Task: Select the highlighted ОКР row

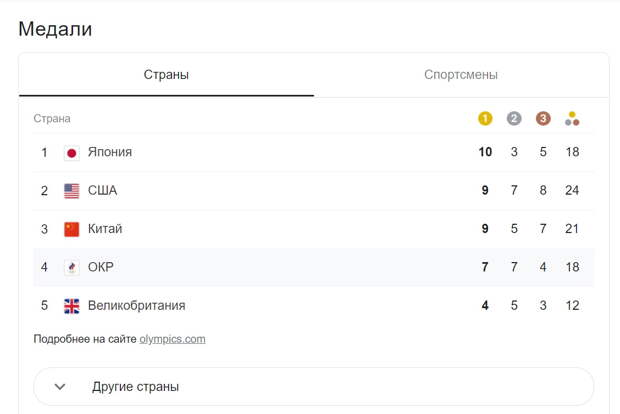Action: 314,267
